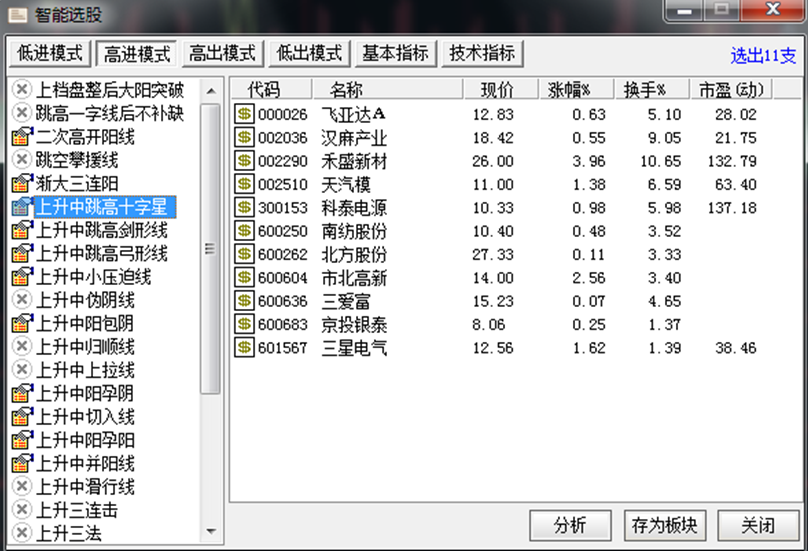Image resolution: width=808 pixels, height=551 pixels.
Task: Click the pattern list scroll down arrow
Action: (x=211, y=531)
